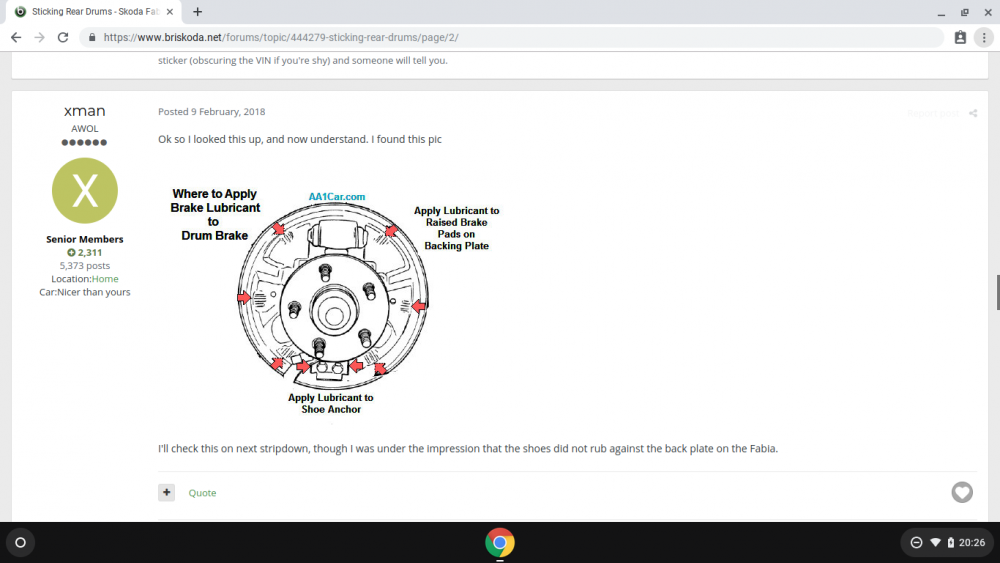Click the reputation 2,311 badge
1000x563 pixels.
coord(85,252)
